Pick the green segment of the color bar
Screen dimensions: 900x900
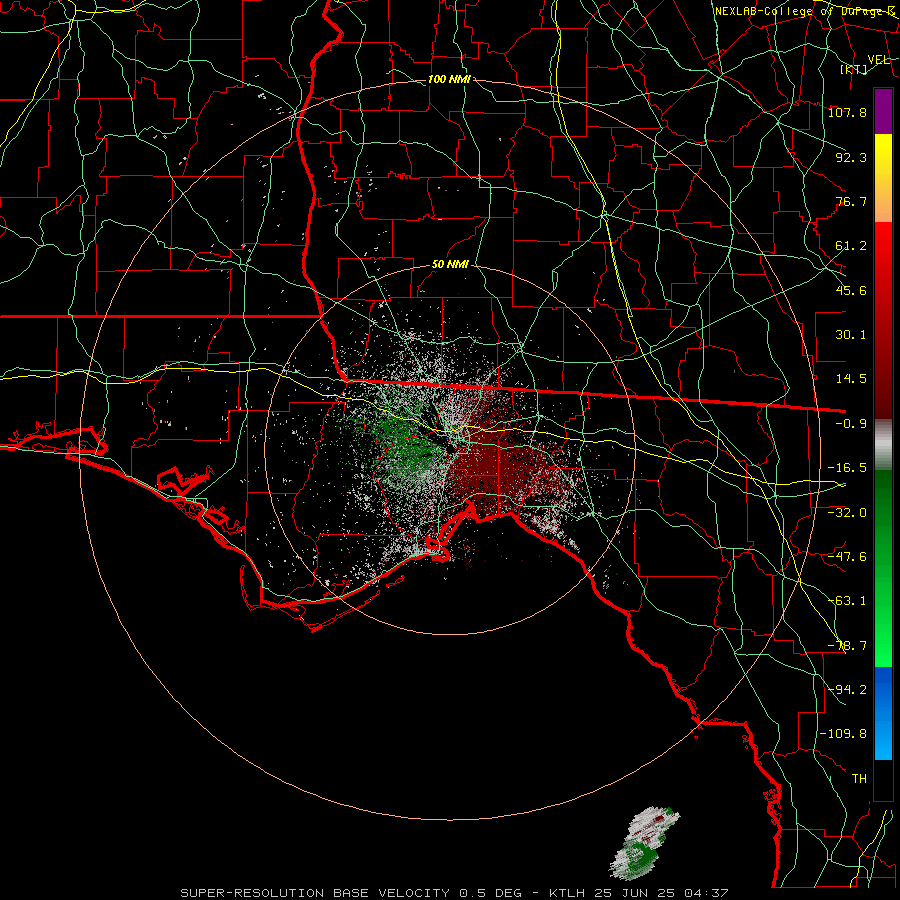pos(883,568)
